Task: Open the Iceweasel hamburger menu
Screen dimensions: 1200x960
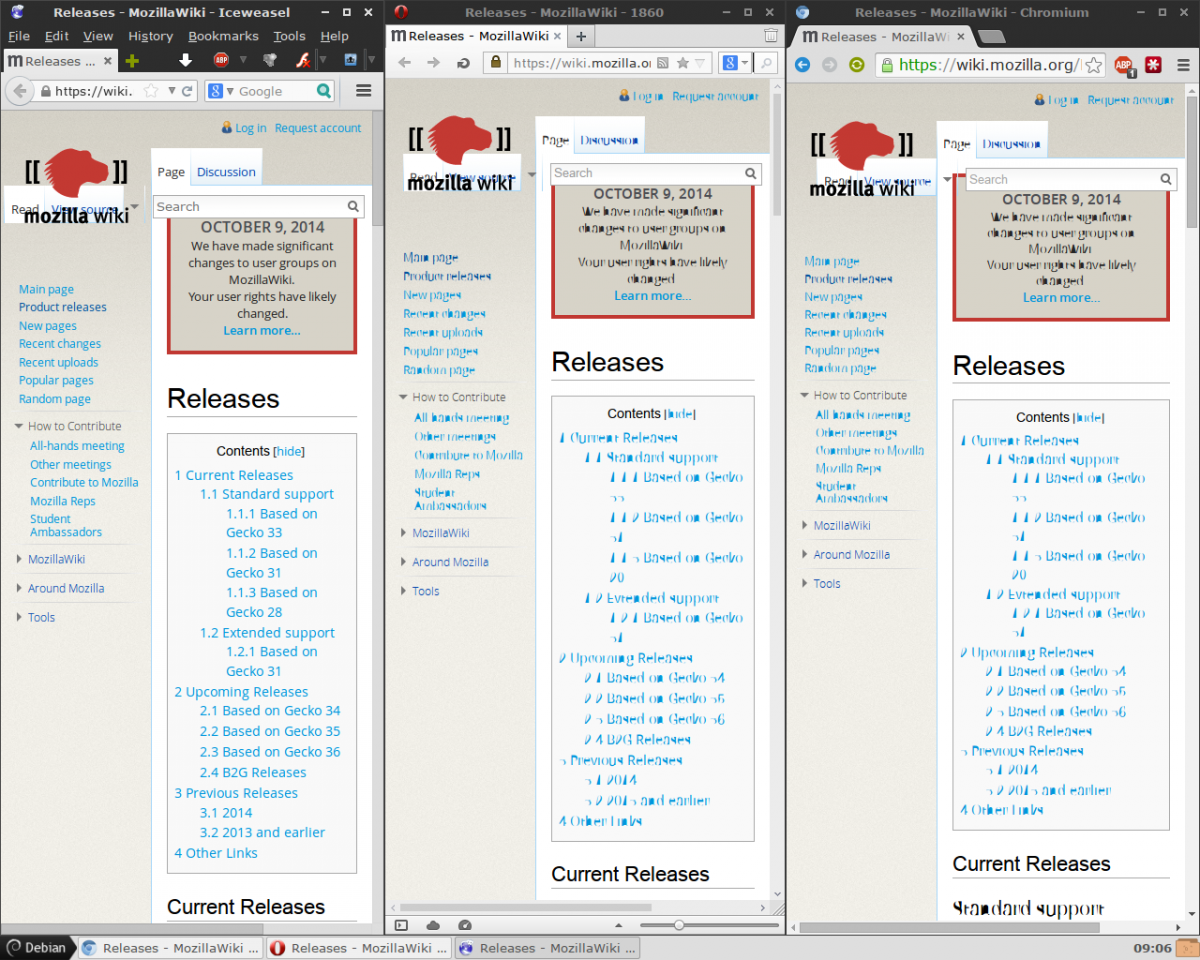Action: (x=363, y=91)
